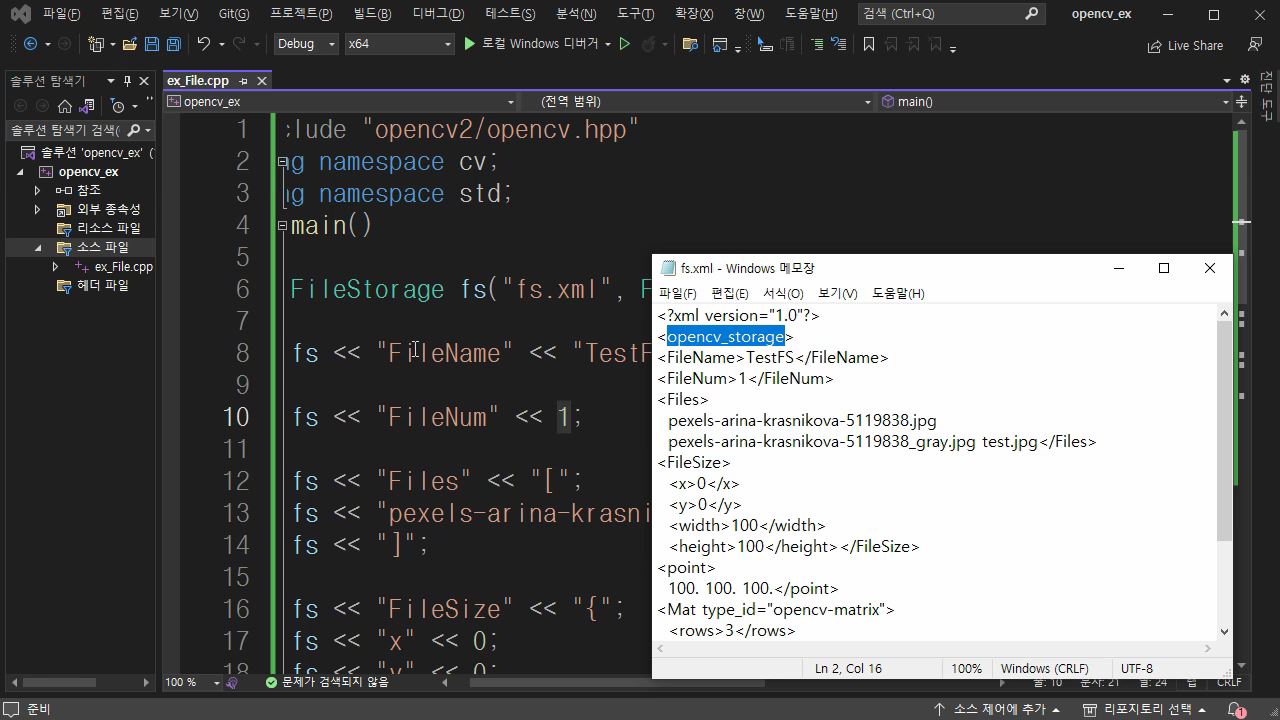Click the Live Share button
1280x720 pixels.
[x=1185, y=45]
